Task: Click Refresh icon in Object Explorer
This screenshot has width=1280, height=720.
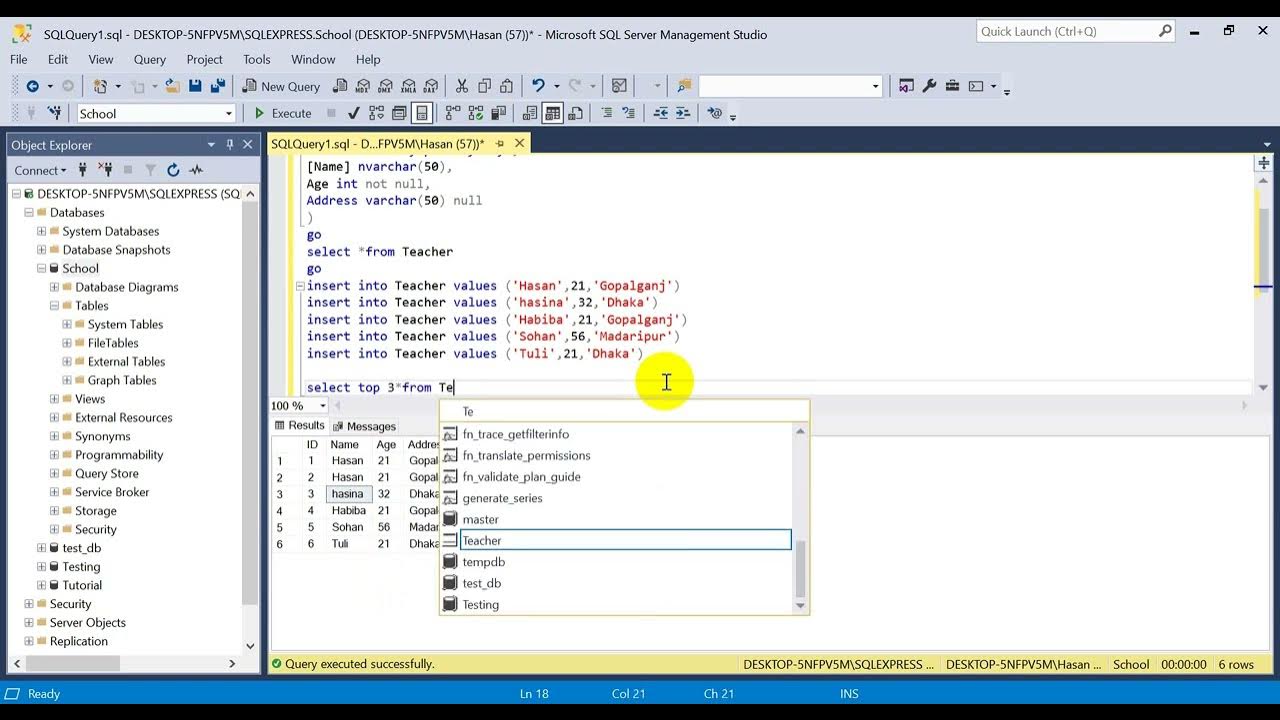Action: [173, 170]
